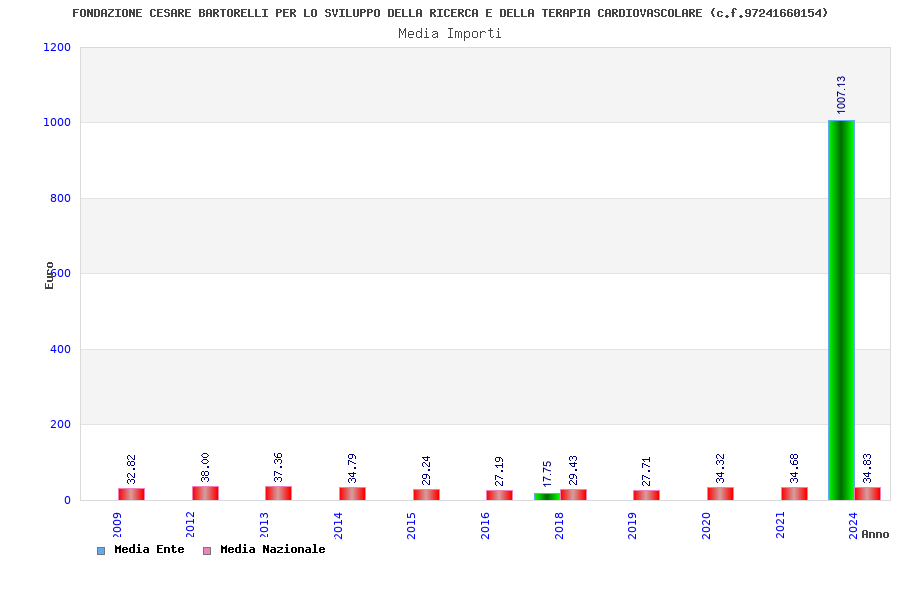Click the 1000 y-axis tick label
This screenshot has width=900, height=600.
tap(57, 122)
